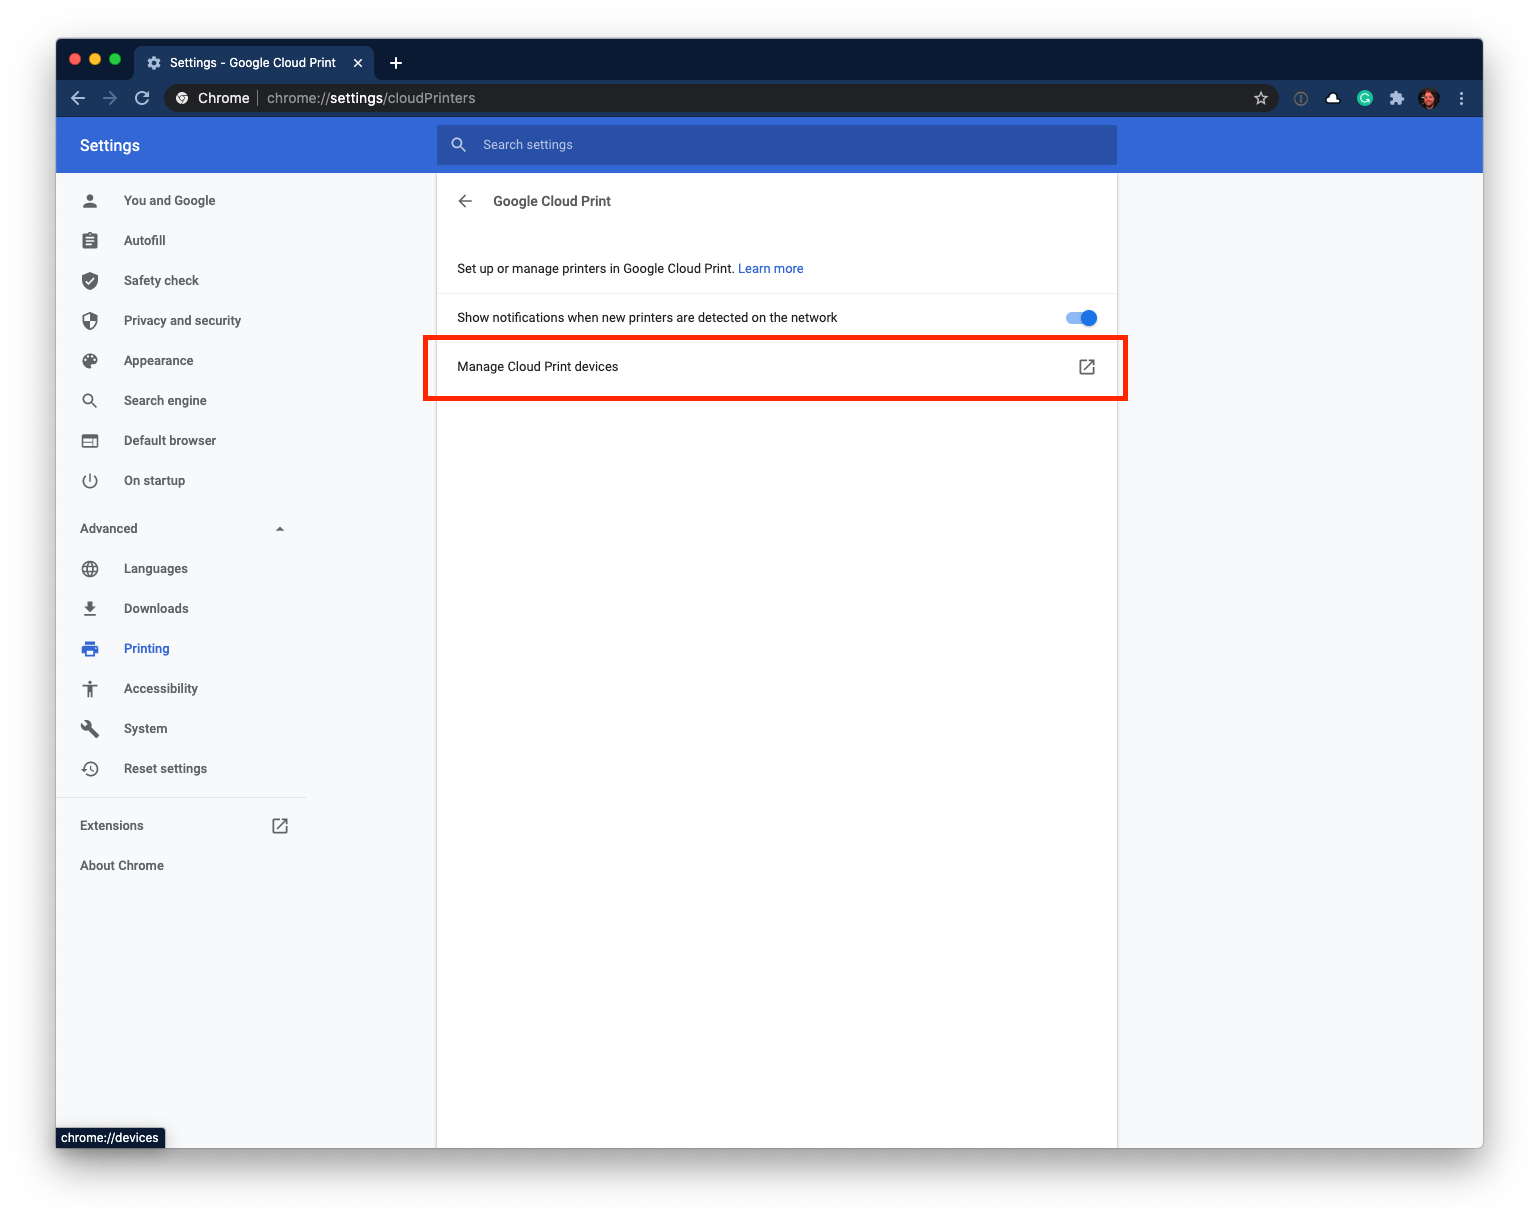Open the profile avatar in toolbar
1539x1222 pixels.
(1429, 98)
